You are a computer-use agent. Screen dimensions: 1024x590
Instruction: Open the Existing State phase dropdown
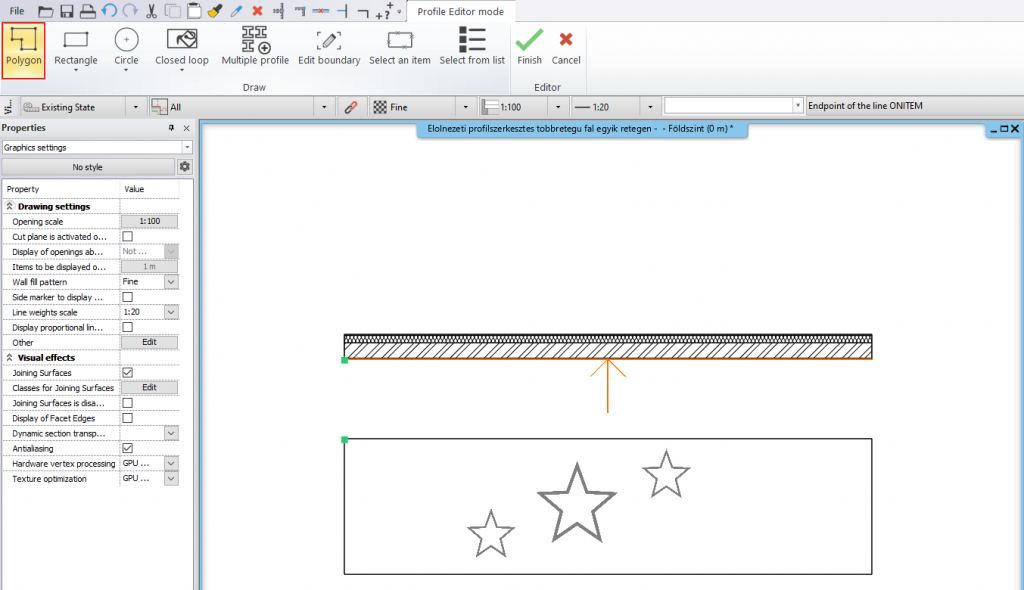(135, 106)
